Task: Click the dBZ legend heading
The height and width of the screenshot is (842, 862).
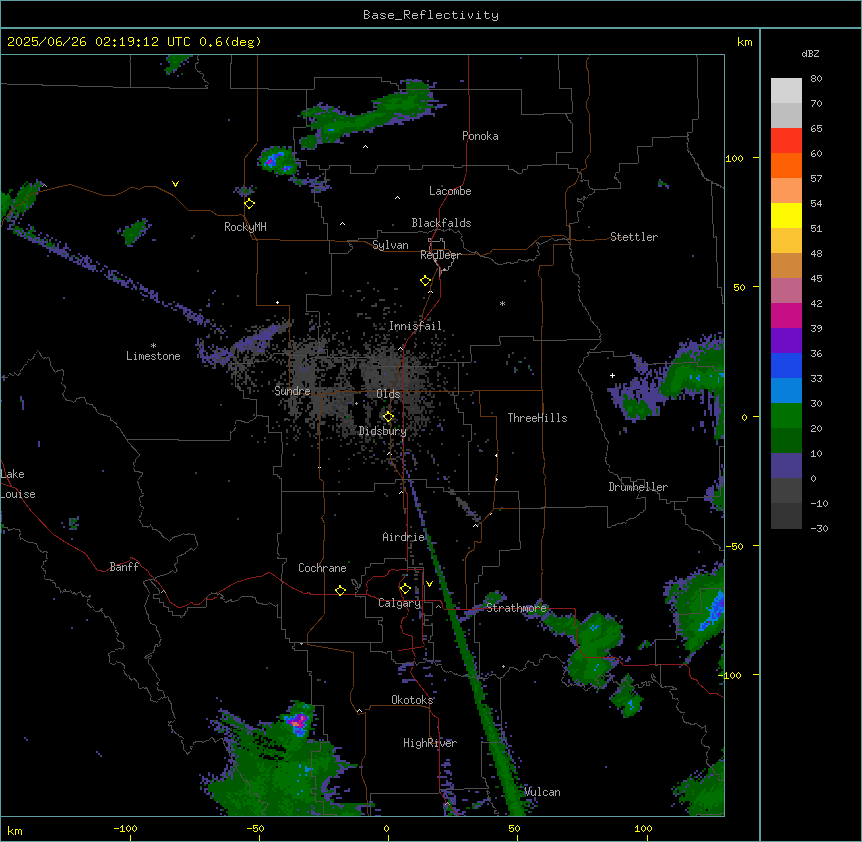Action: [810, 54]
